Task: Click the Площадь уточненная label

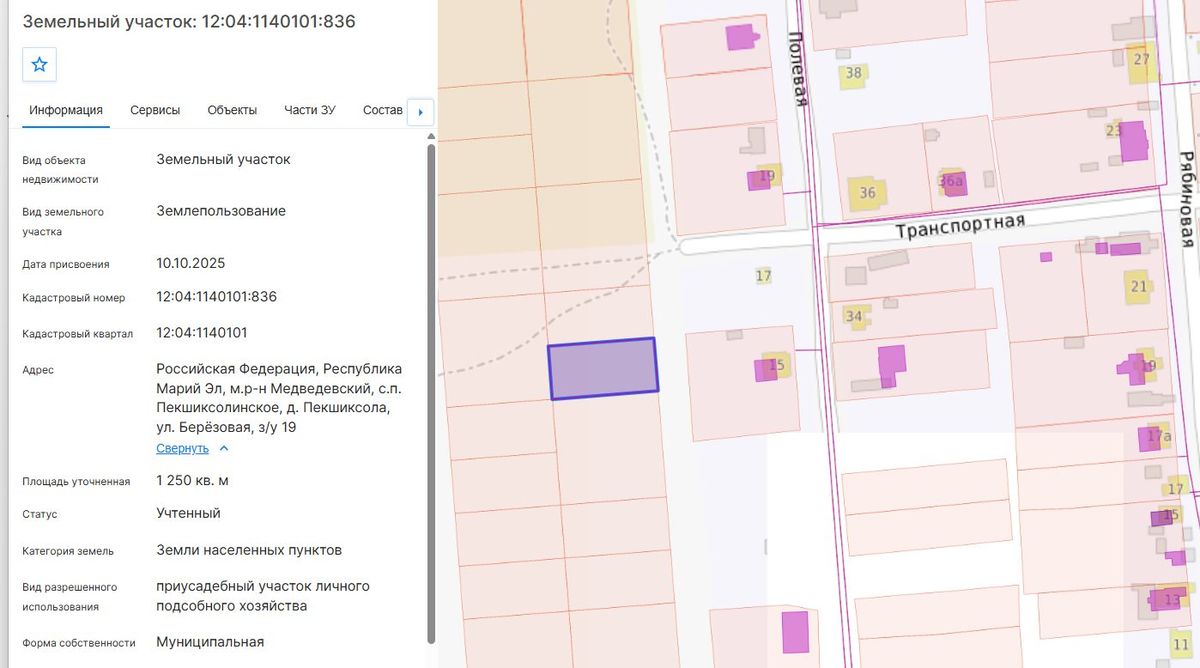Action: click(x=76, y=482)
